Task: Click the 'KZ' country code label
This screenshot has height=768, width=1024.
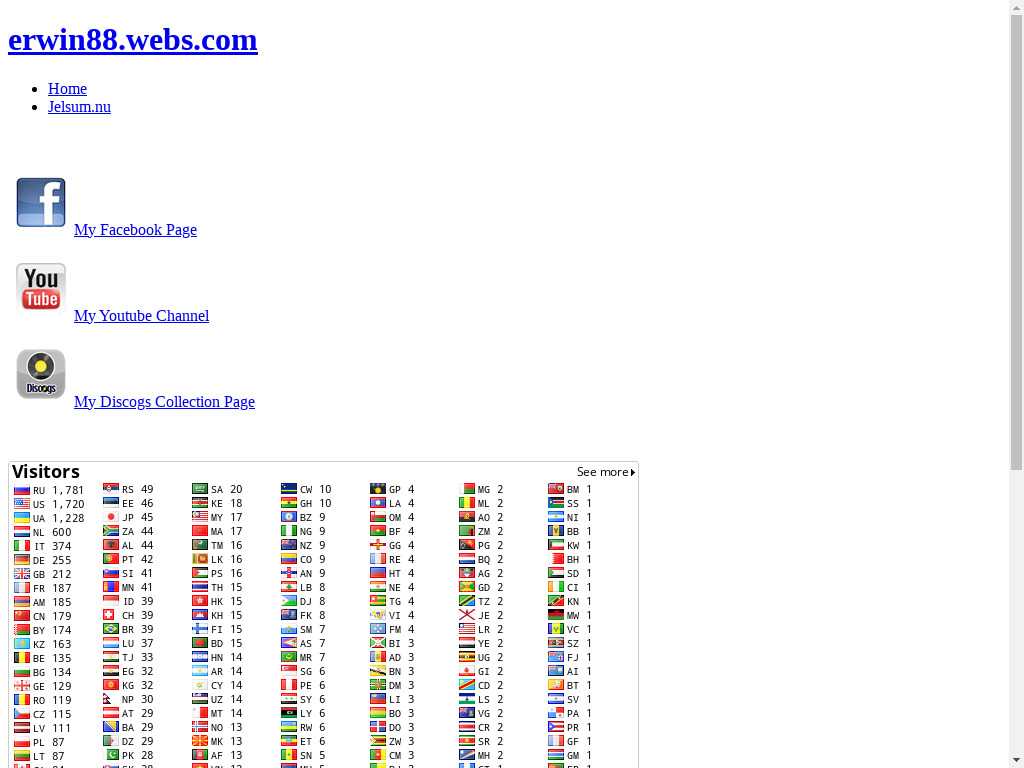Action: click(39, 645)
